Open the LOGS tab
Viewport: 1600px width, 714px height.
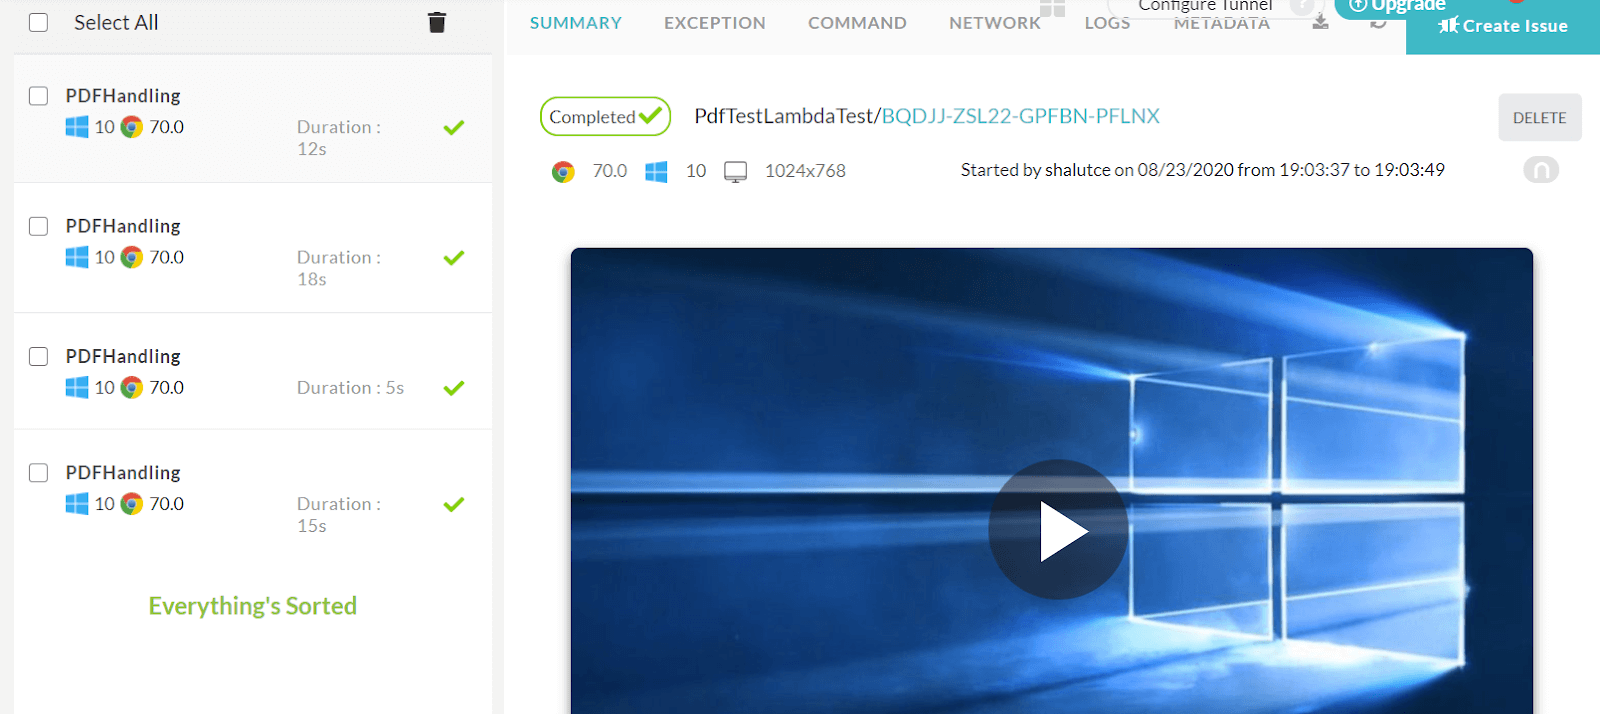[x=1107, y=23]
